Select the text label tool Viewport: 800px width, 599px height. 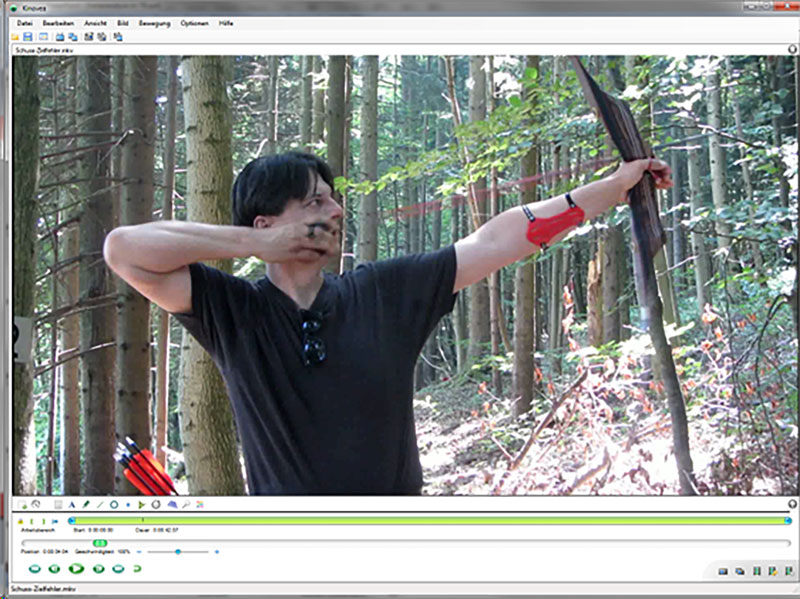tap(72, 505)
